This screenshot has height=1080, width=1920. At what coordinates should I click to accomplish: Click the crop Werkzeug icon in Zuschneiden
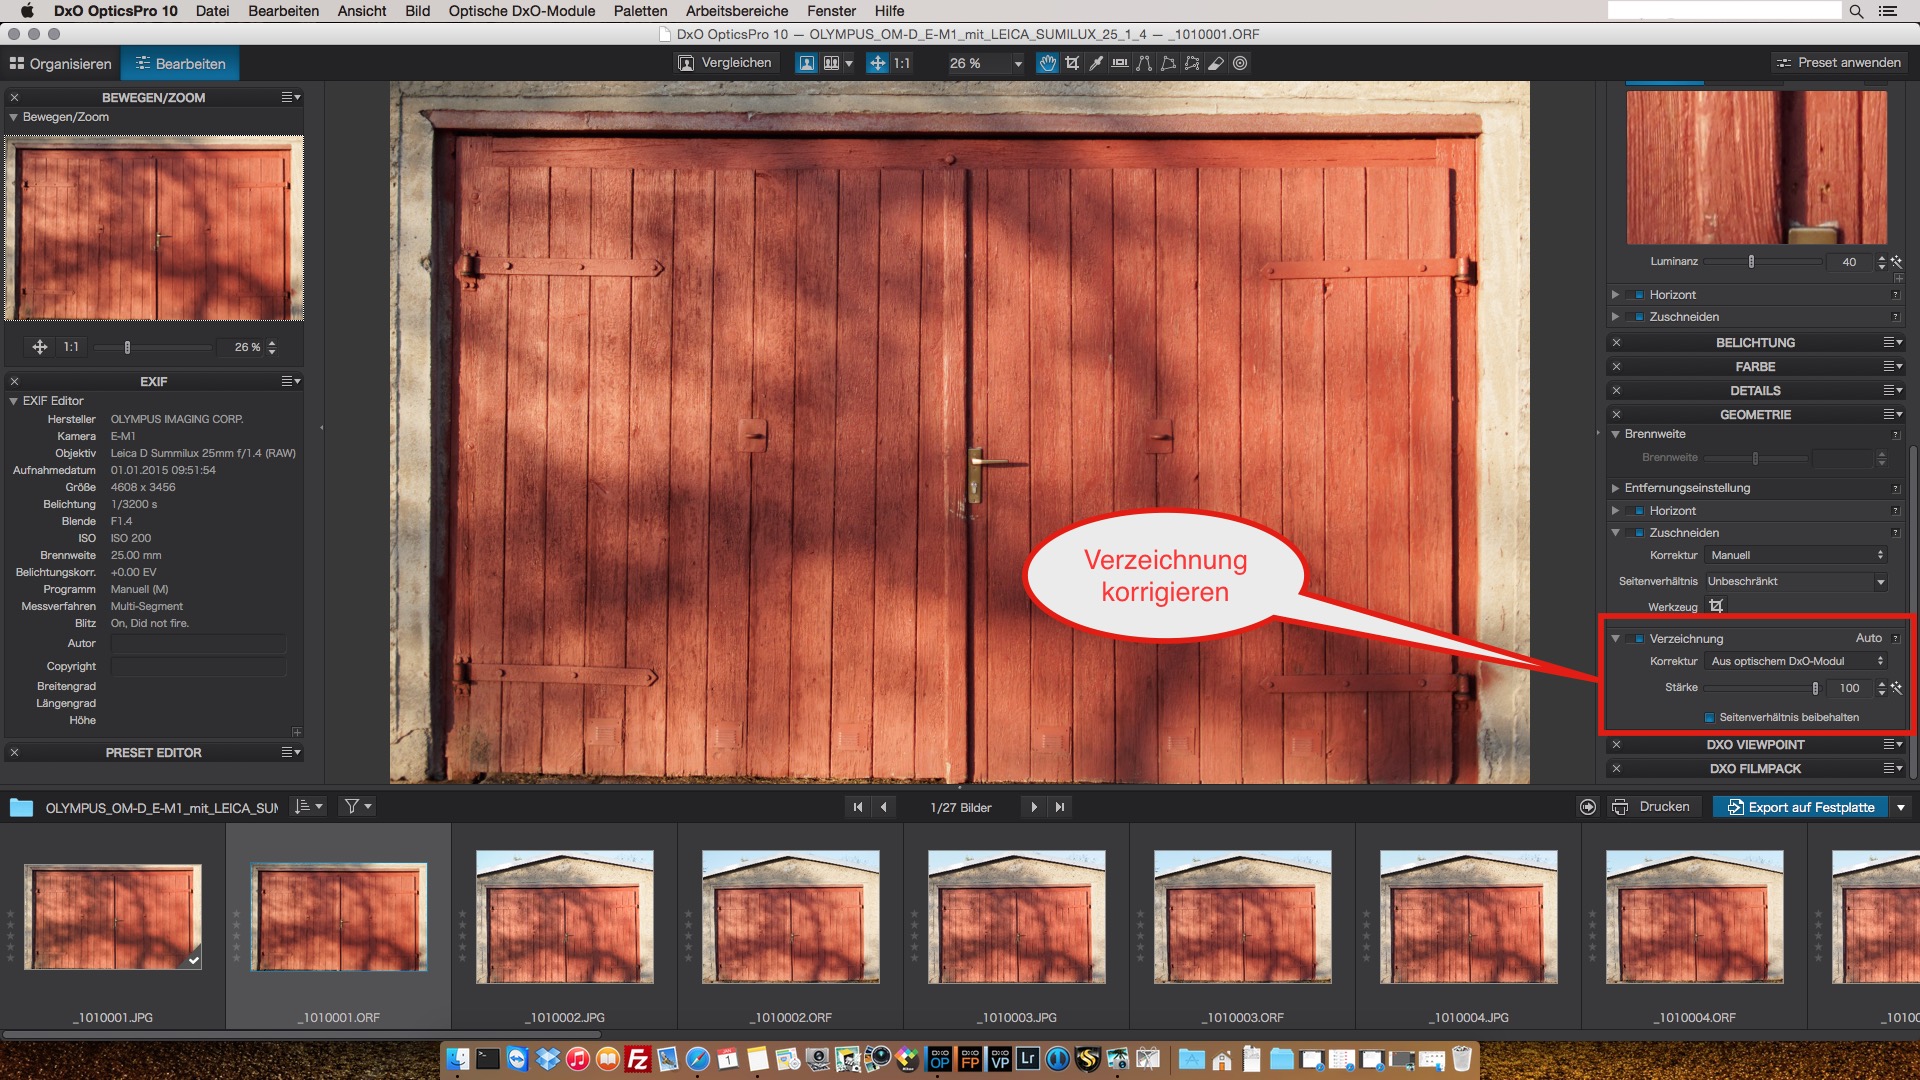(1716, 606)
